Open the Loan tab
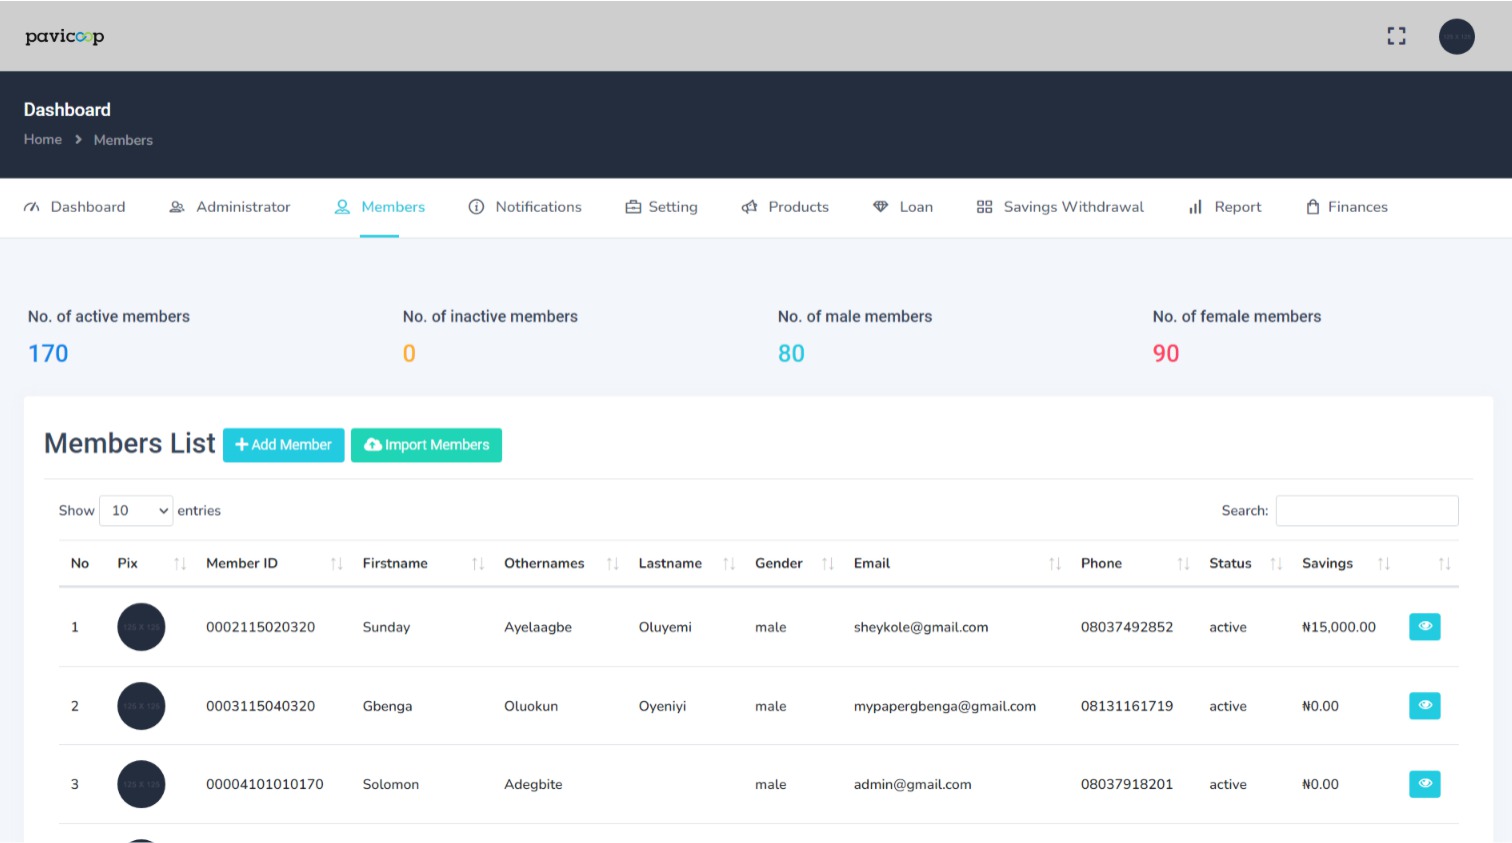This screenshot has width=1512, height=843. click(903, 207)
